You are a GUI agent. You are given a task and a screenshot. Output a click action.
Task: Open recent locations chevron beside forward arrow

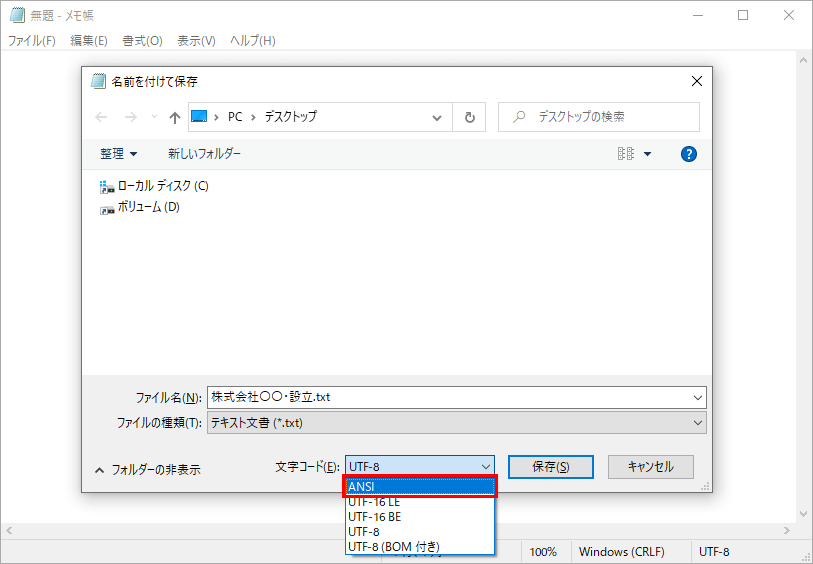[154, 117]
